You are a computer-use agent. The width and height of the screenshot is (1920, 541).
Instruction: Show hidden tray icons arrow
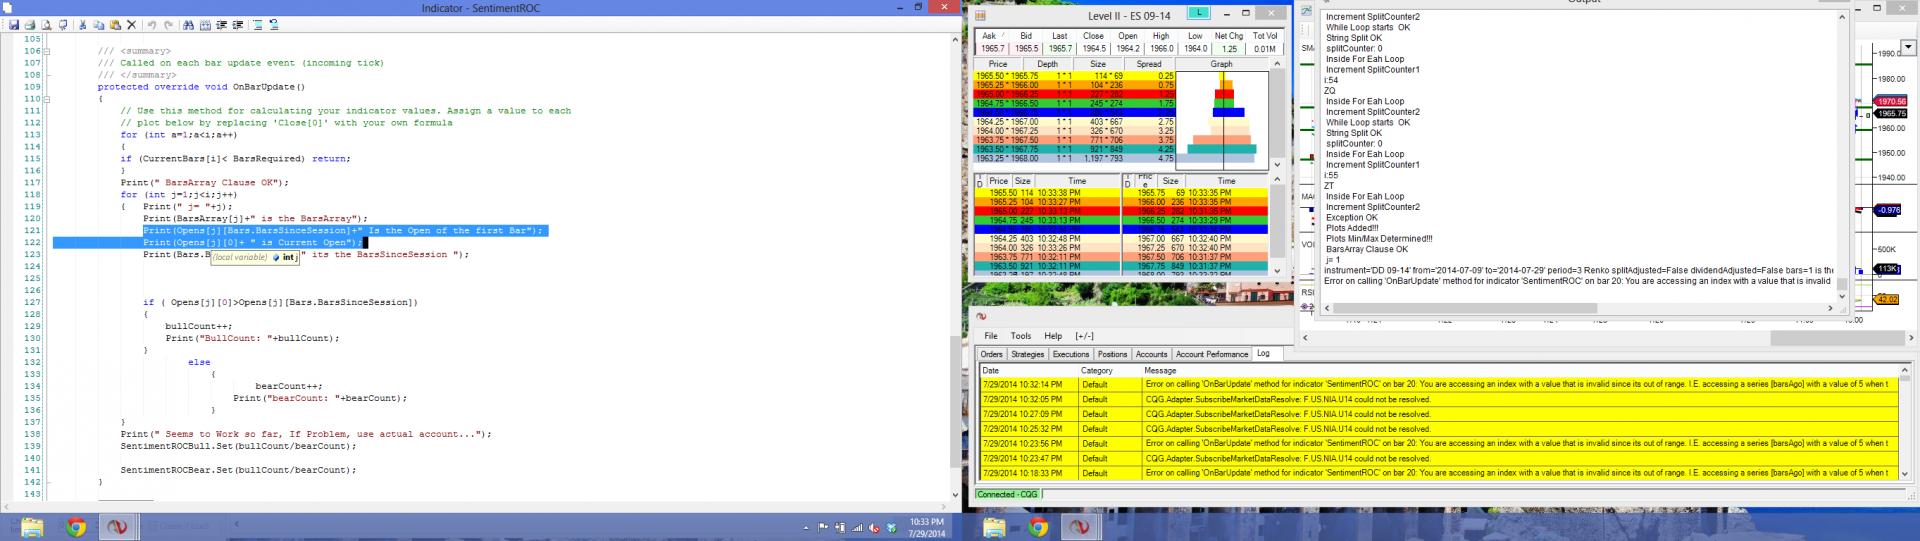tap(806, 527)
